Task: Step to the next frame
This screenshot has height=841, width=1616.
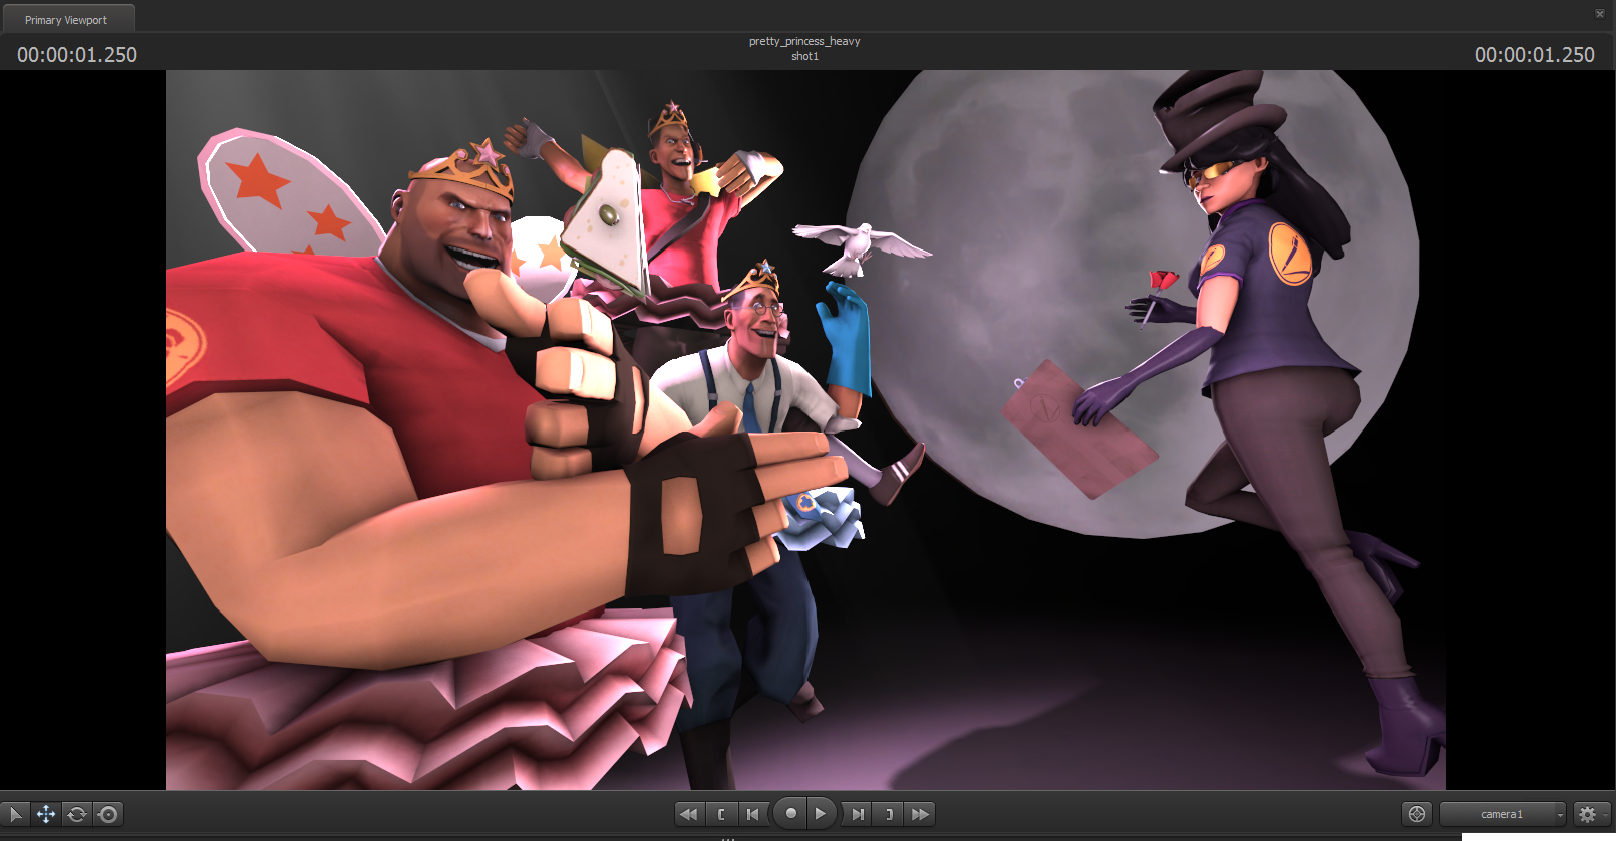Action: [857, 814]
